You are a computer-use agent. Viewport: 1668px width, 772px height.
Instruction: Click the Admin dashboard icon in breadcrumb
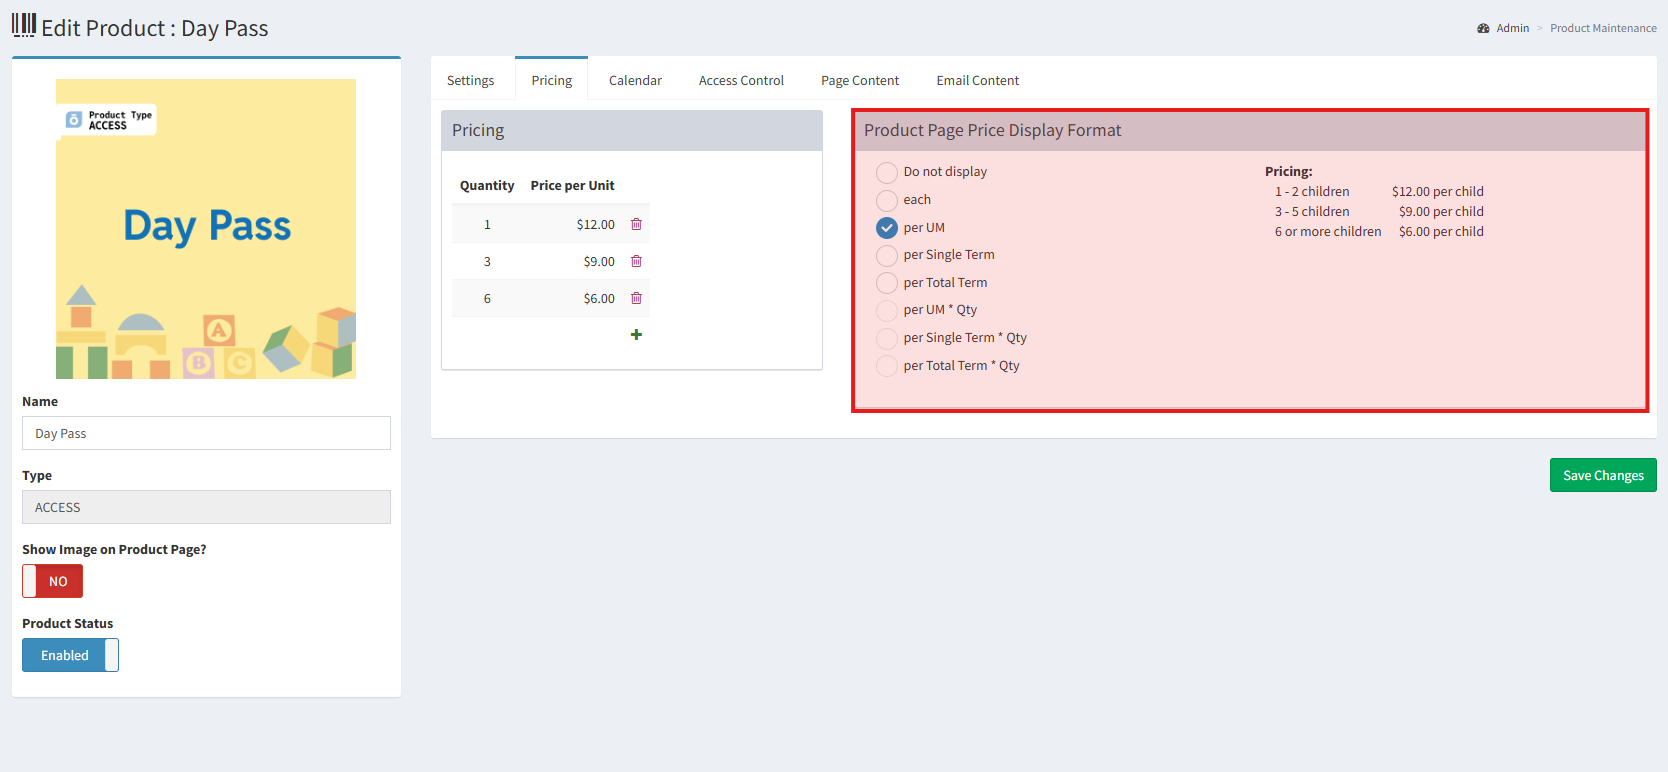[1483, 28]
